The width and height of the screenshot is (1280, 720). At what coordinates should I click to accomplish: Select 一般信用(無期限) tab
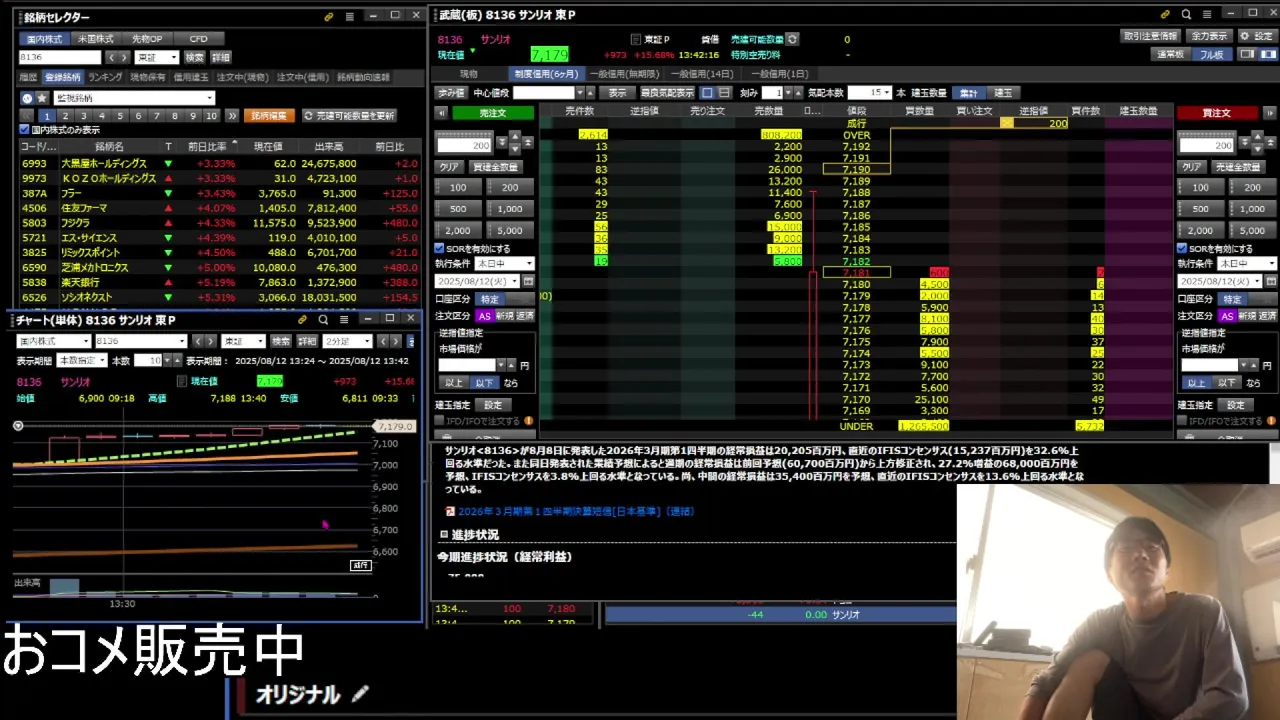[624, 74]
